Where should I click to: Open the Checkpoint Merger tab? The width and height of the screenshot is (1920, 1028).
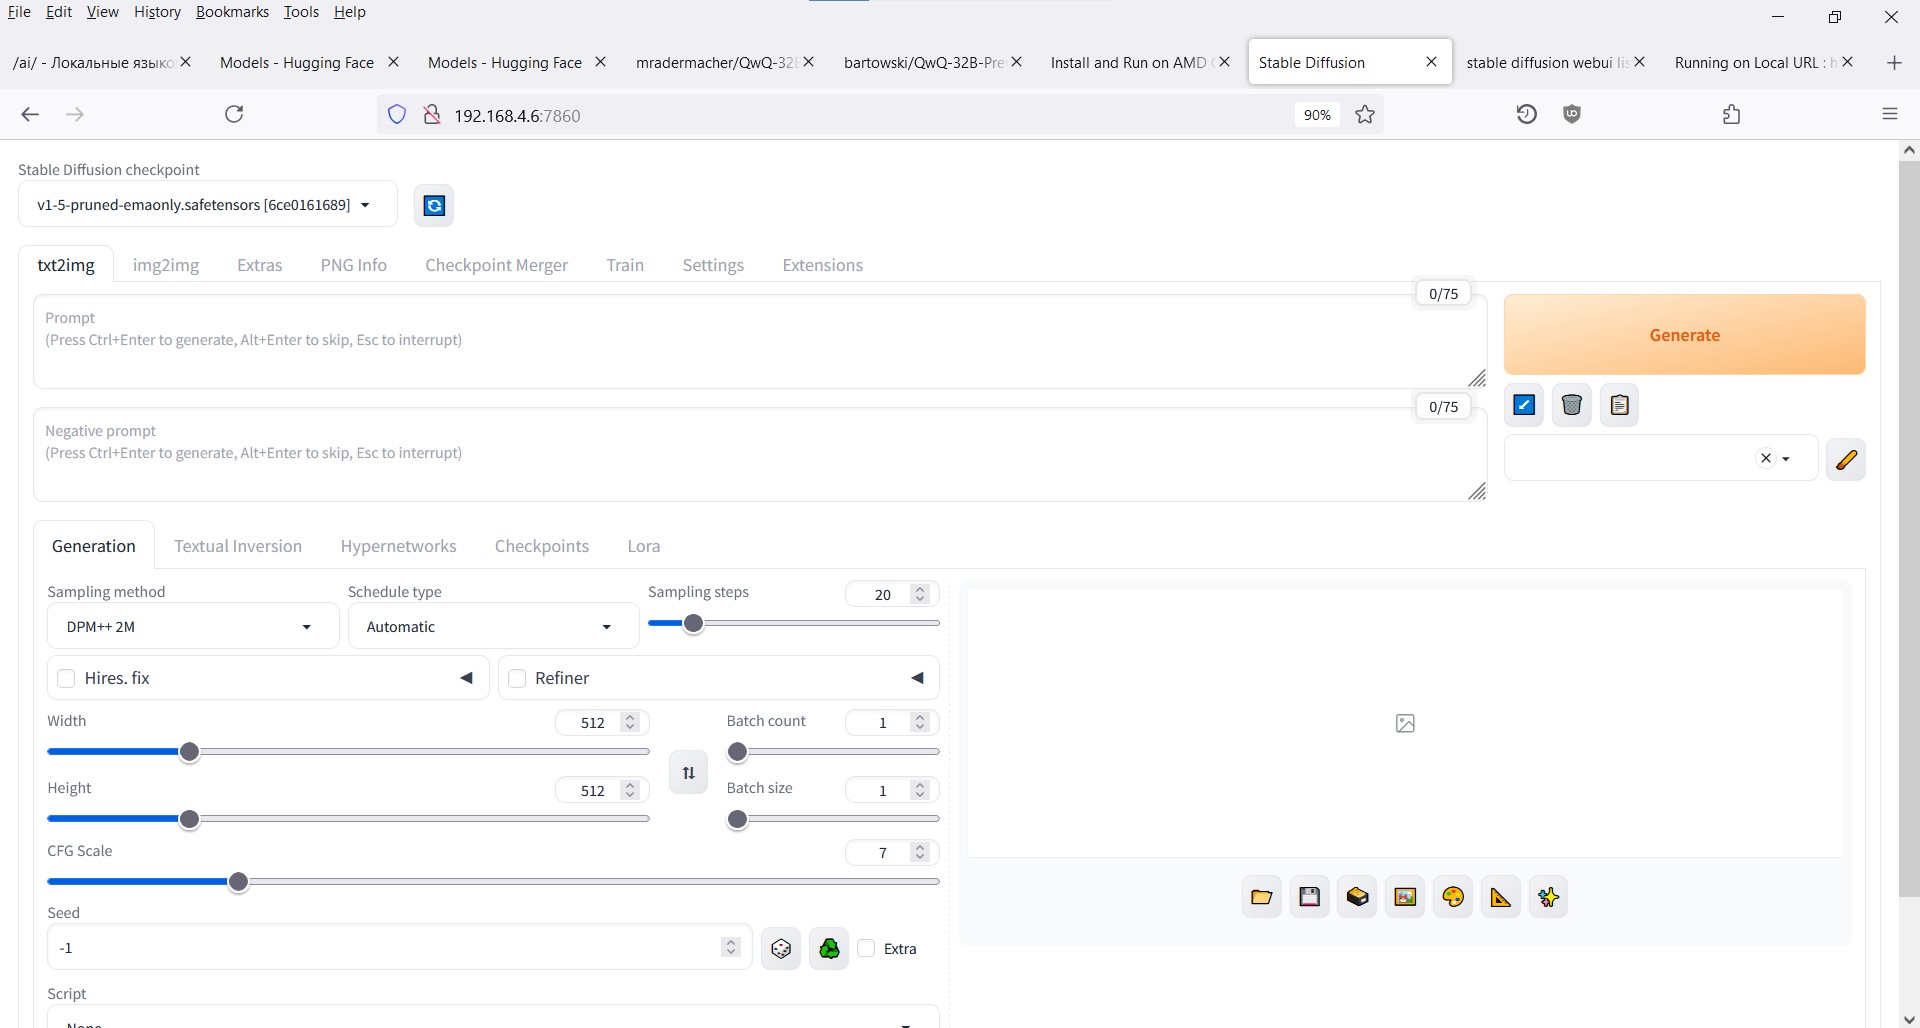497,265
